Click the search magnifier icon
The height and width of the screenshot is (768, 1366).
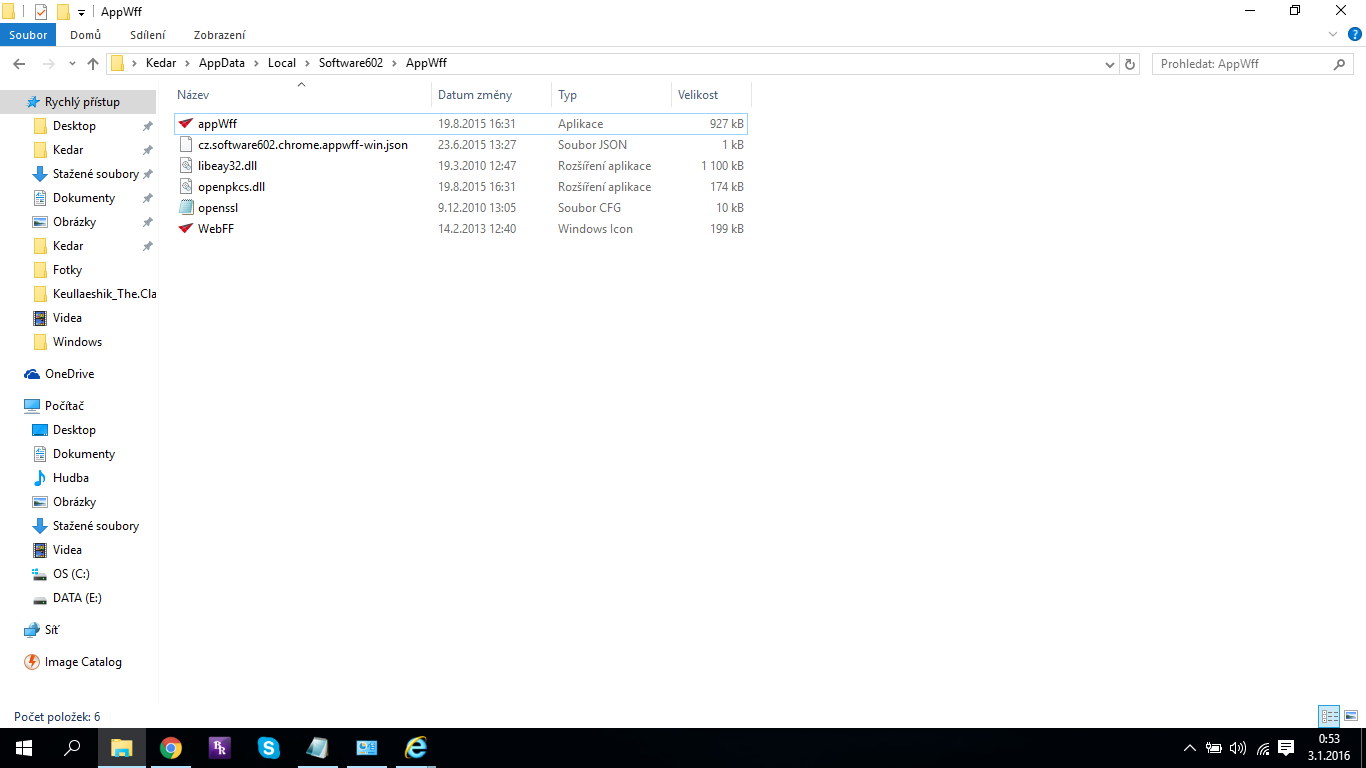point(1340,64)
